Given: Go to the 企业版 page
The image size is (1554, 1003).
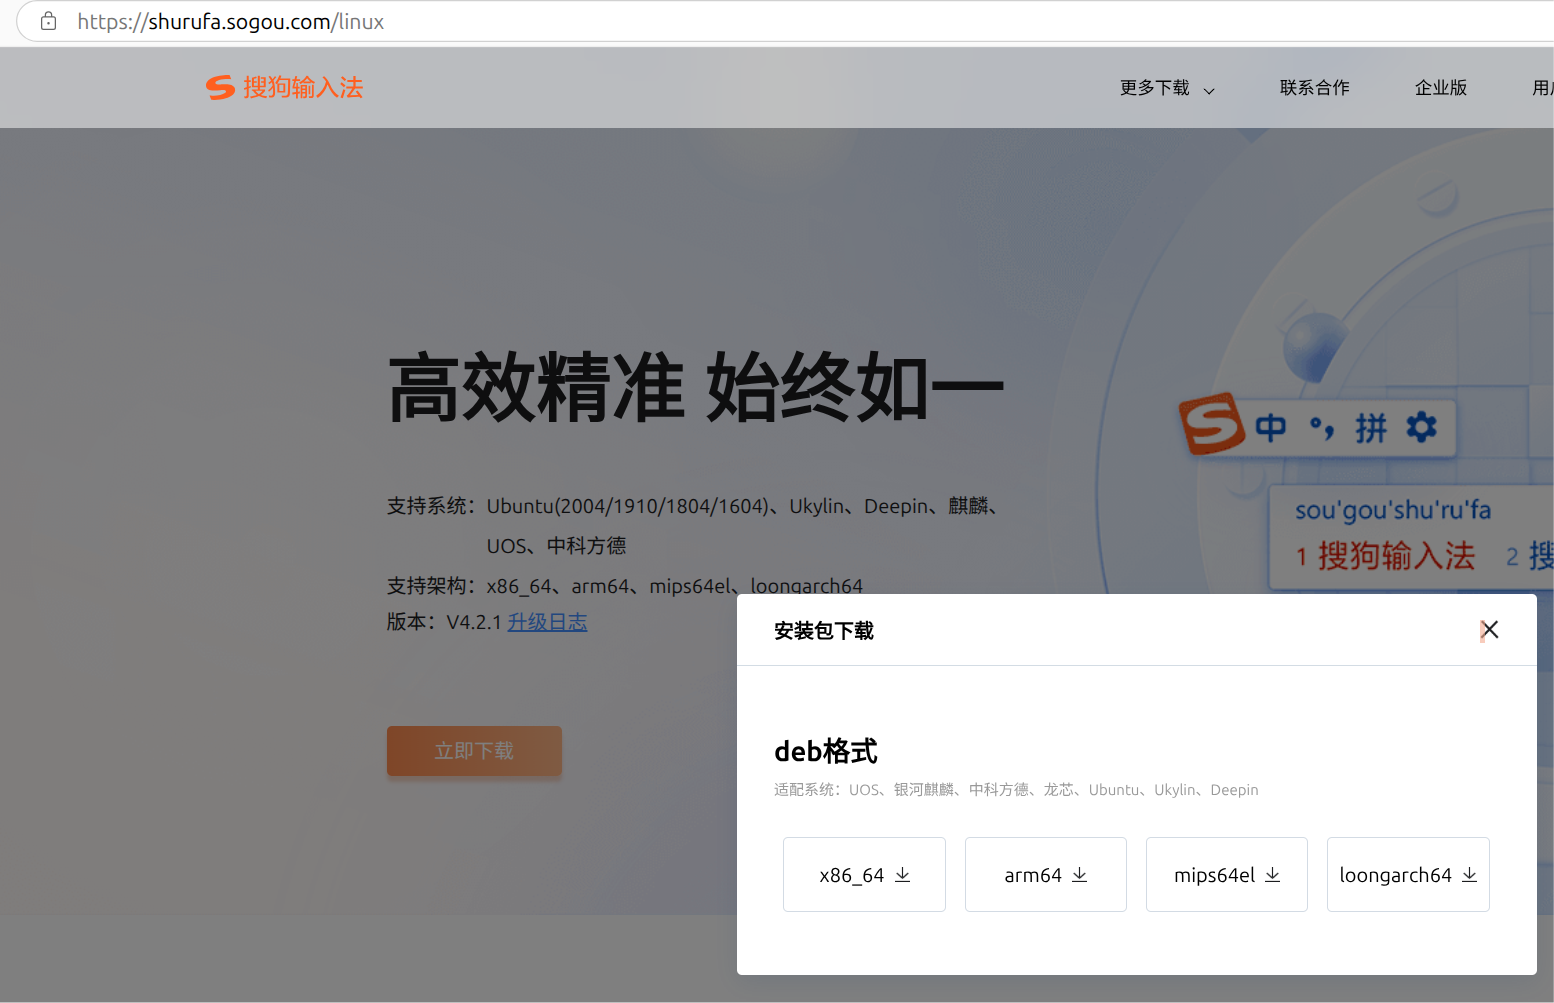Looking at the screenshot, I should (x=1440, y=88).
